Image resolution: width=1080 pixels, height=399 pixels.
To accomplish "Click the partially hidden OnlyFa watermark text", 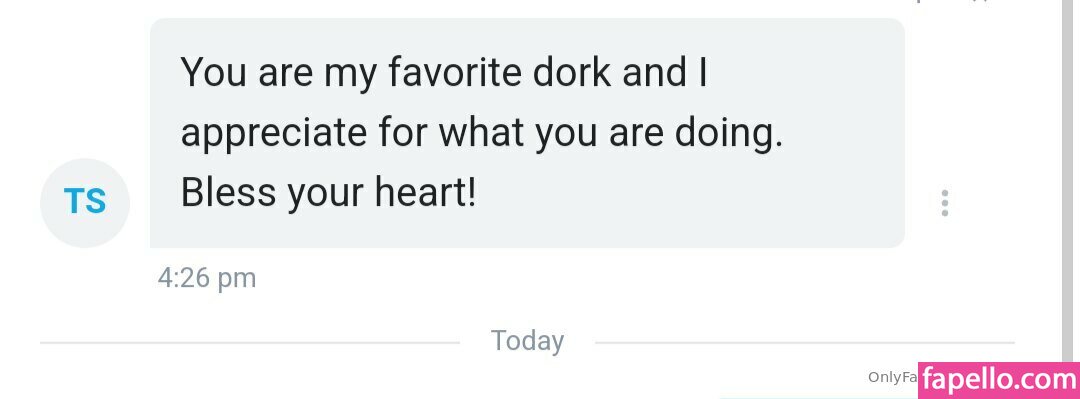I will pos(893,377).
